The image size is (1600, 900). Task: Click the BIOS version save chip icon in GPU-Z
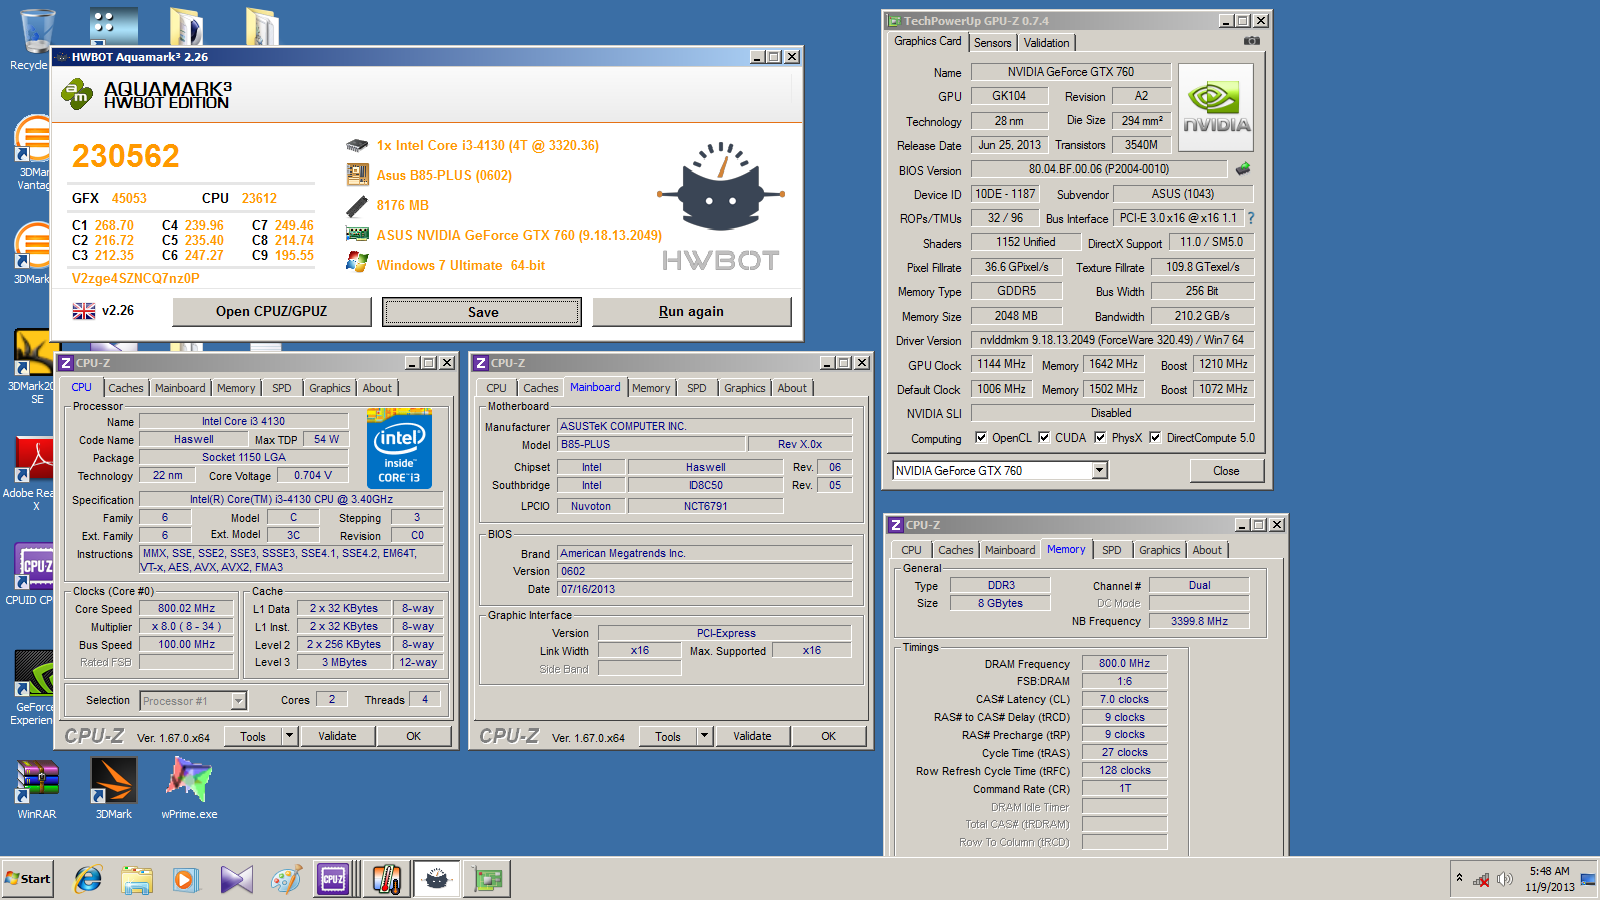pos(1243,169)
